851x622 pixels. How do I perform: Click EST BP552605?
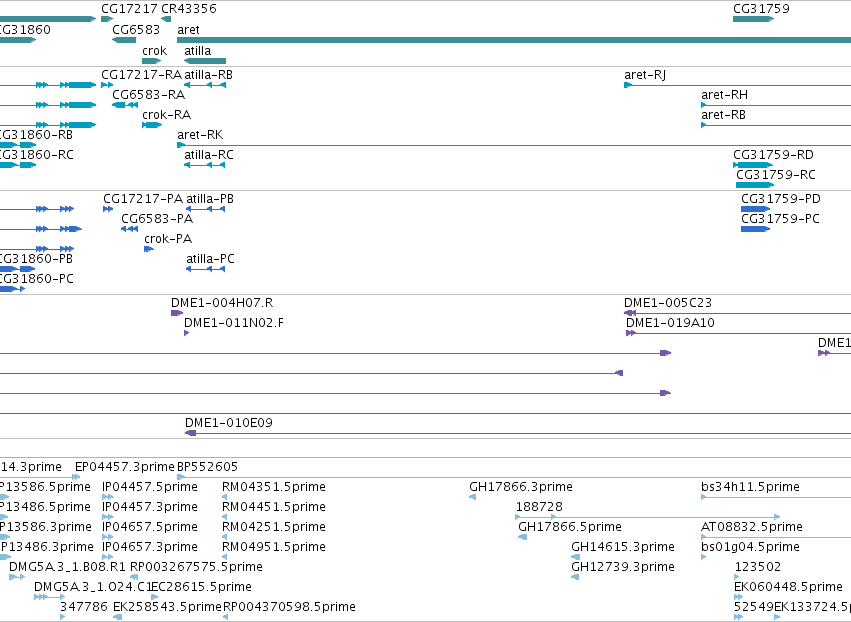pos(207,467)
